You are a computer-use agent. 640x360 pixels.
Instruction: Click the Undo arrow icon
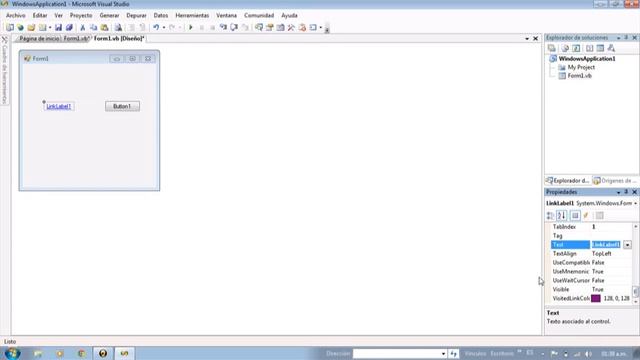pyautogui.click(x=156, y=27)
